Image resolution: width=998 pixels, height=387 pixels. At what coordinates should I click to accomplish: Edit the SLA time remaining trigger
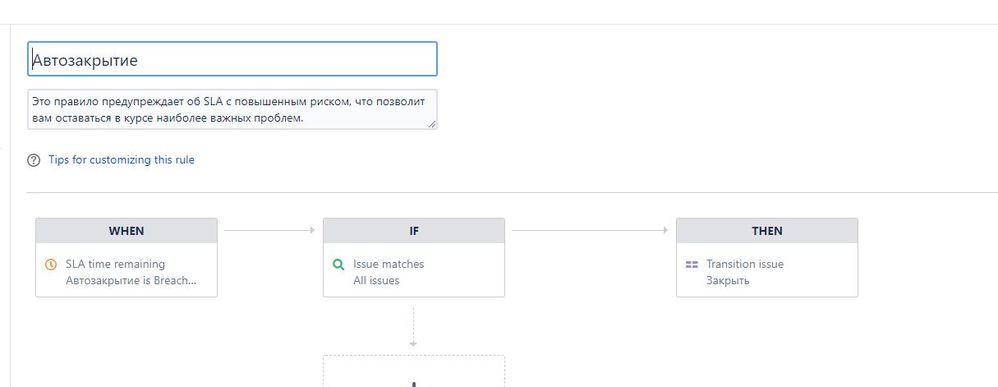115,264
